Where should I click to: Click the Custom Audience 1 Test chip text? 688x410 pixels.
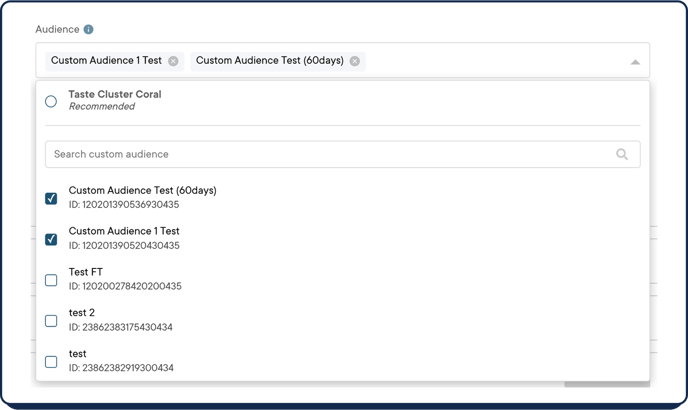click(106, 61)
